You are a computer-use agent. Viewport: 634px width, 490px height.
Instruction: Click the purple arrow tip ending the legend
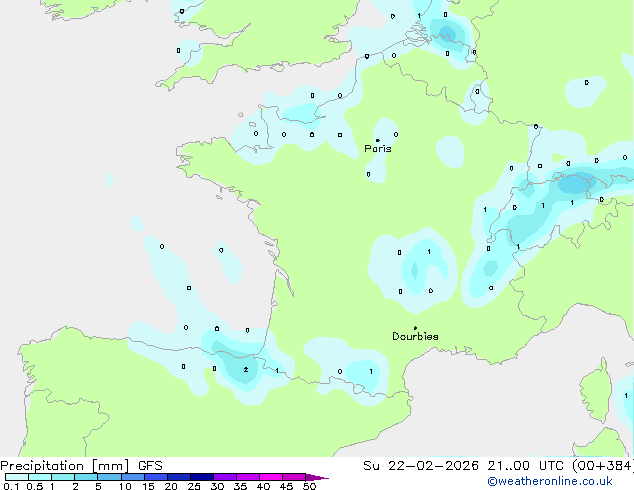pos(317,477)
